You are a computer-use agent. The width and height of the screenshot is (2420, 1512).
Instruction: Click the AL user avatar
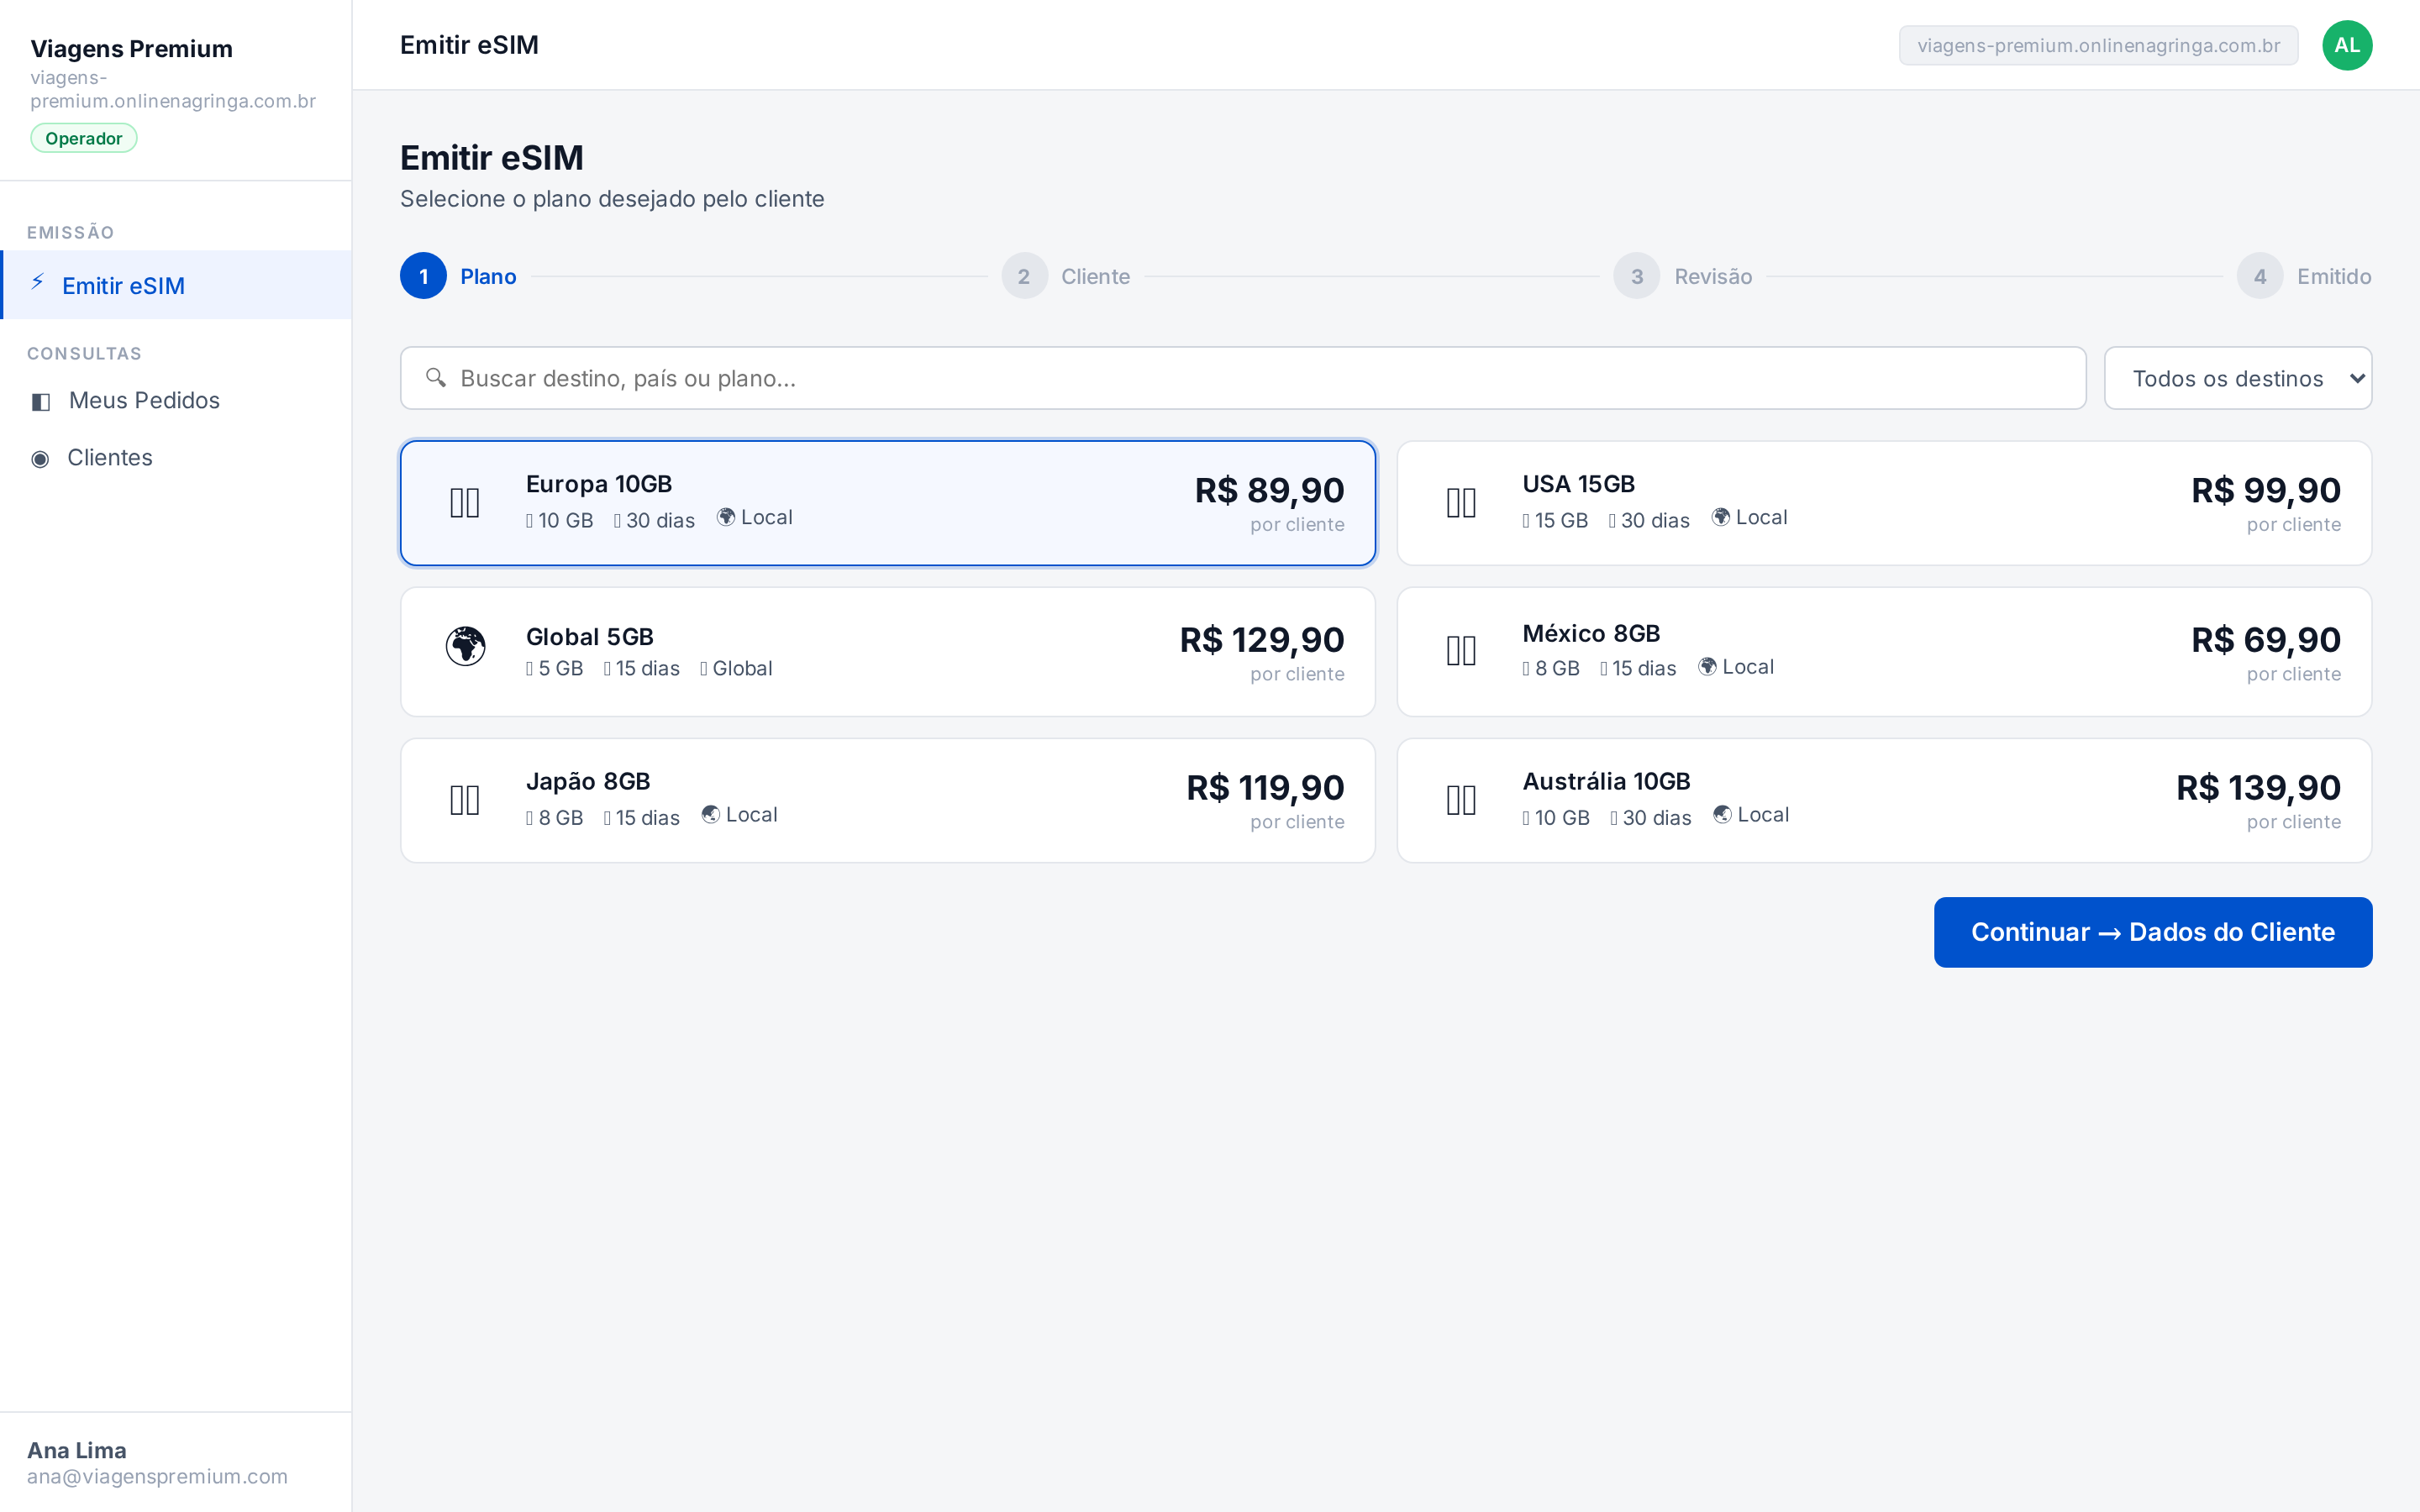(2346, 45)
